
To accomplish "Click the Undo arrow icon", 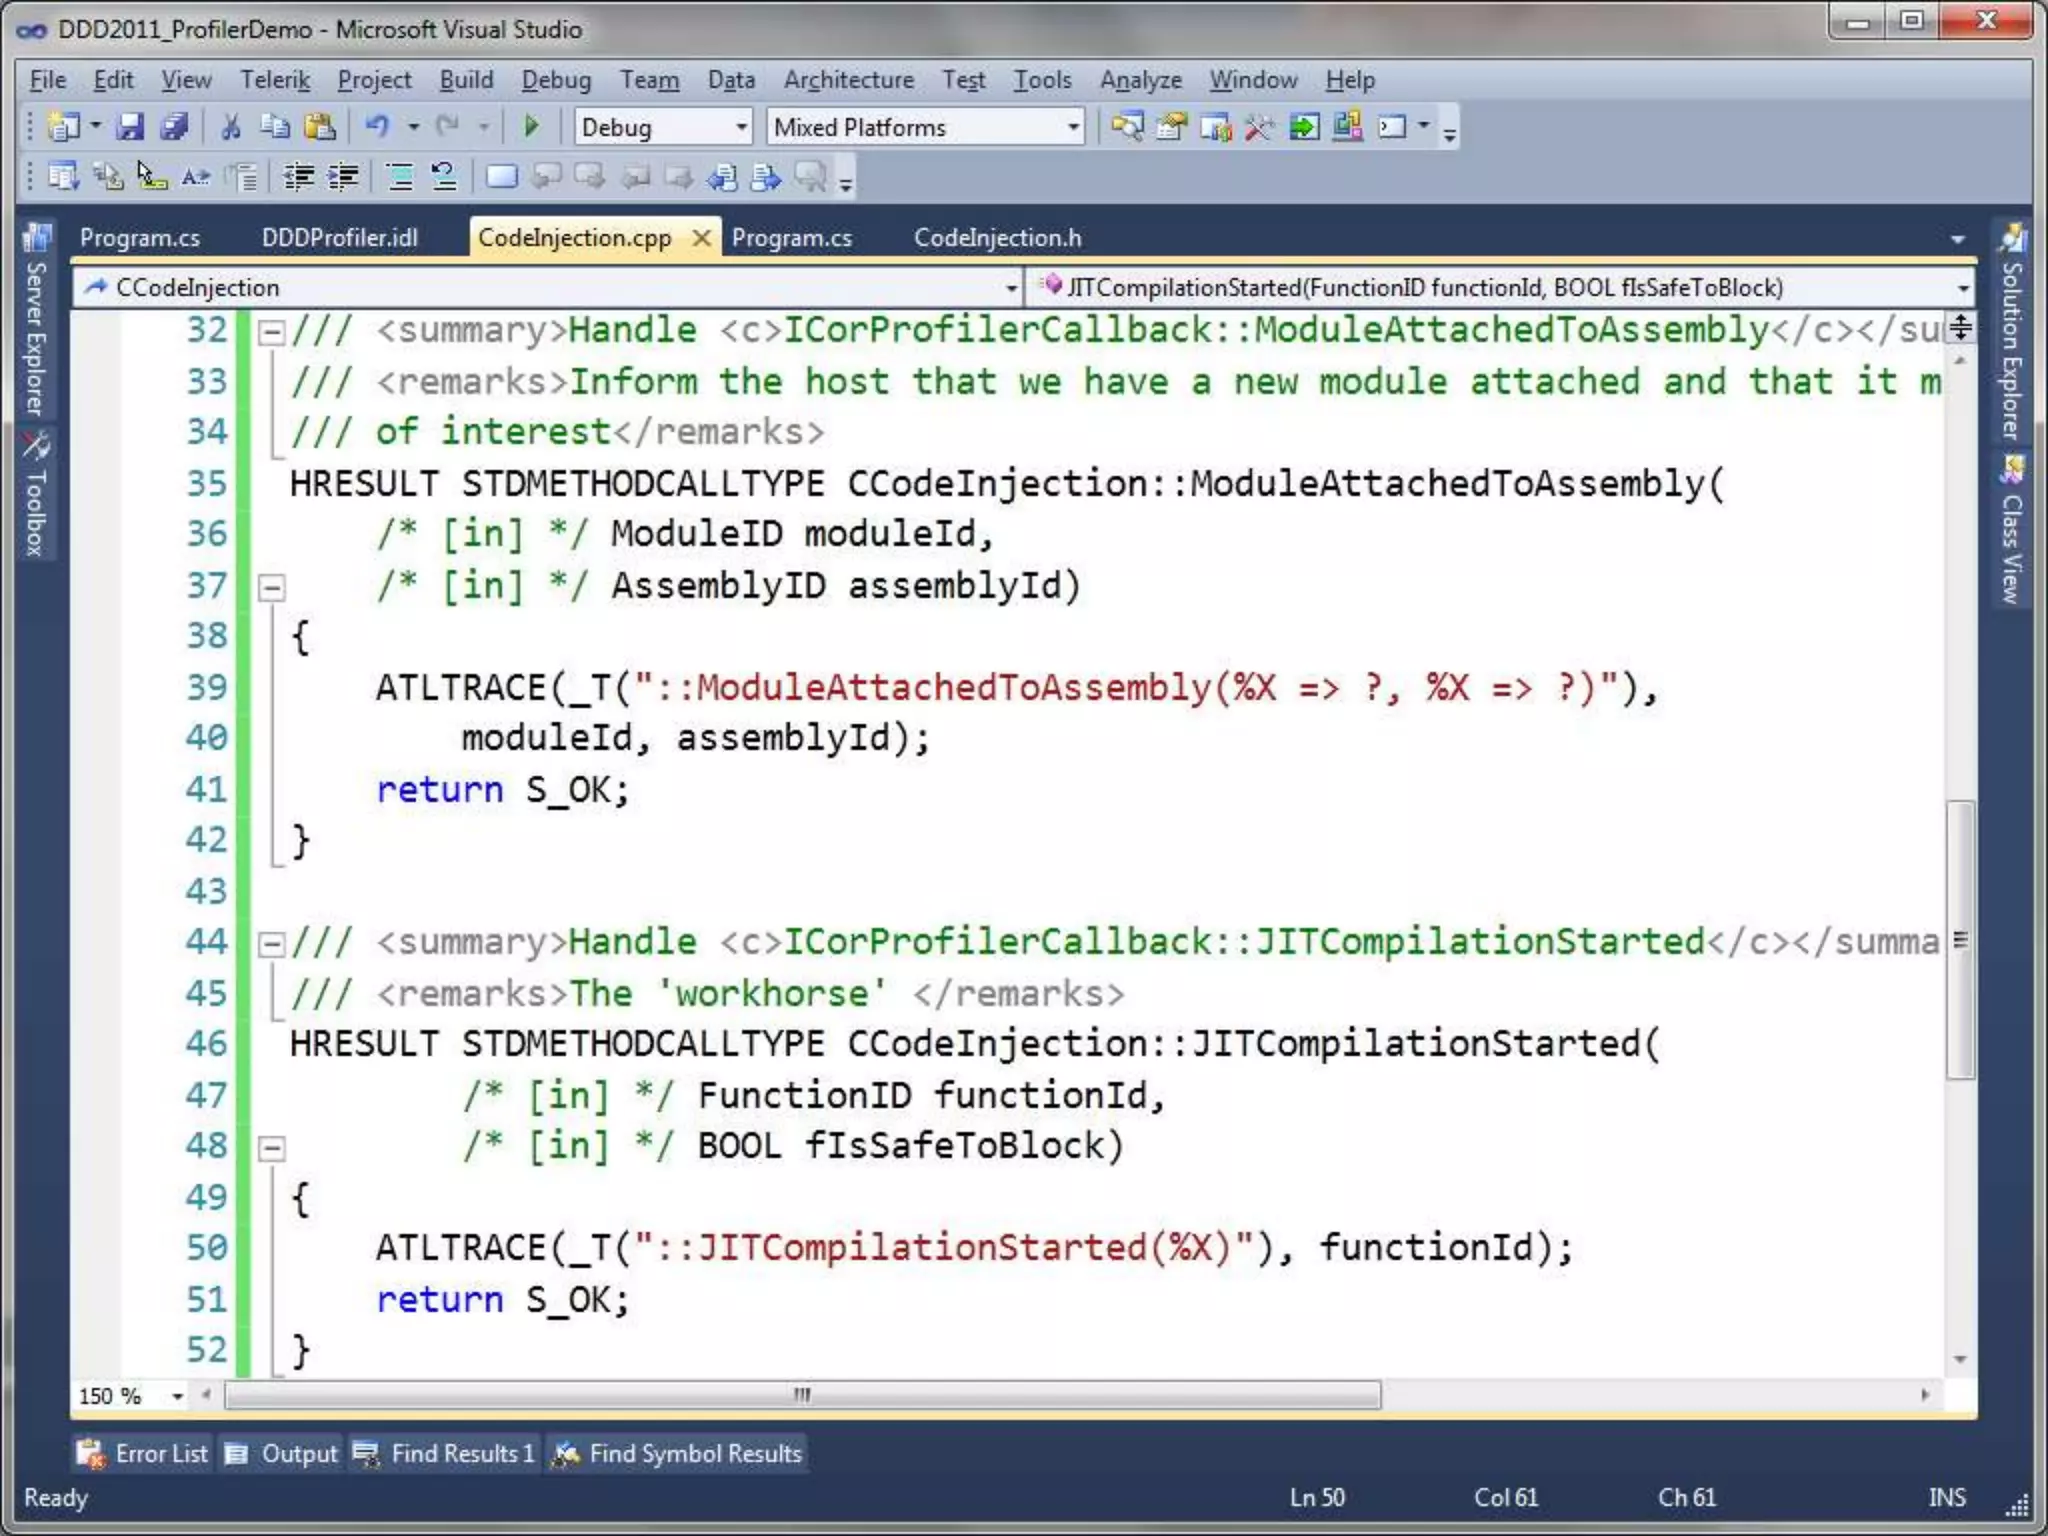I will pos(377,127).
